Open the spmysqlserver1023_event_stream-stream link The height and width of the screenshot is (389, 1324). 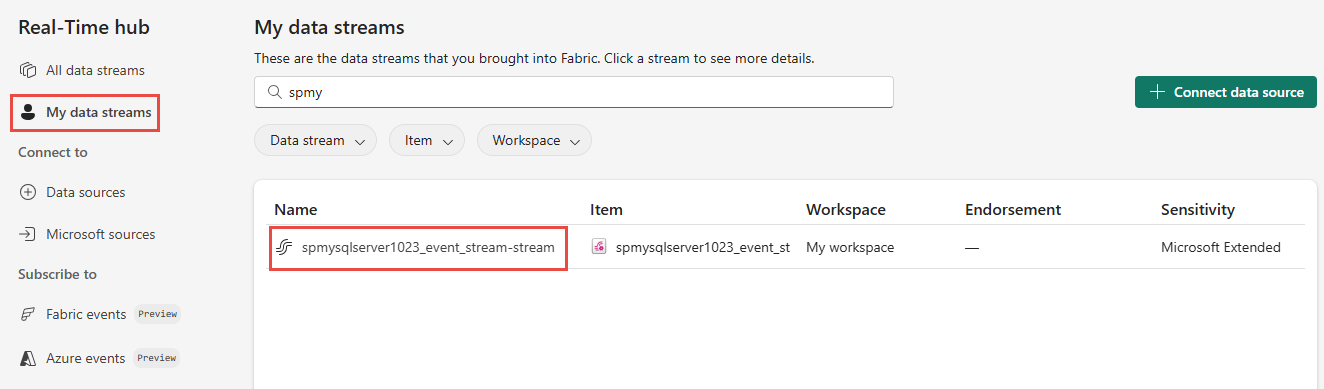click(428, 247)
